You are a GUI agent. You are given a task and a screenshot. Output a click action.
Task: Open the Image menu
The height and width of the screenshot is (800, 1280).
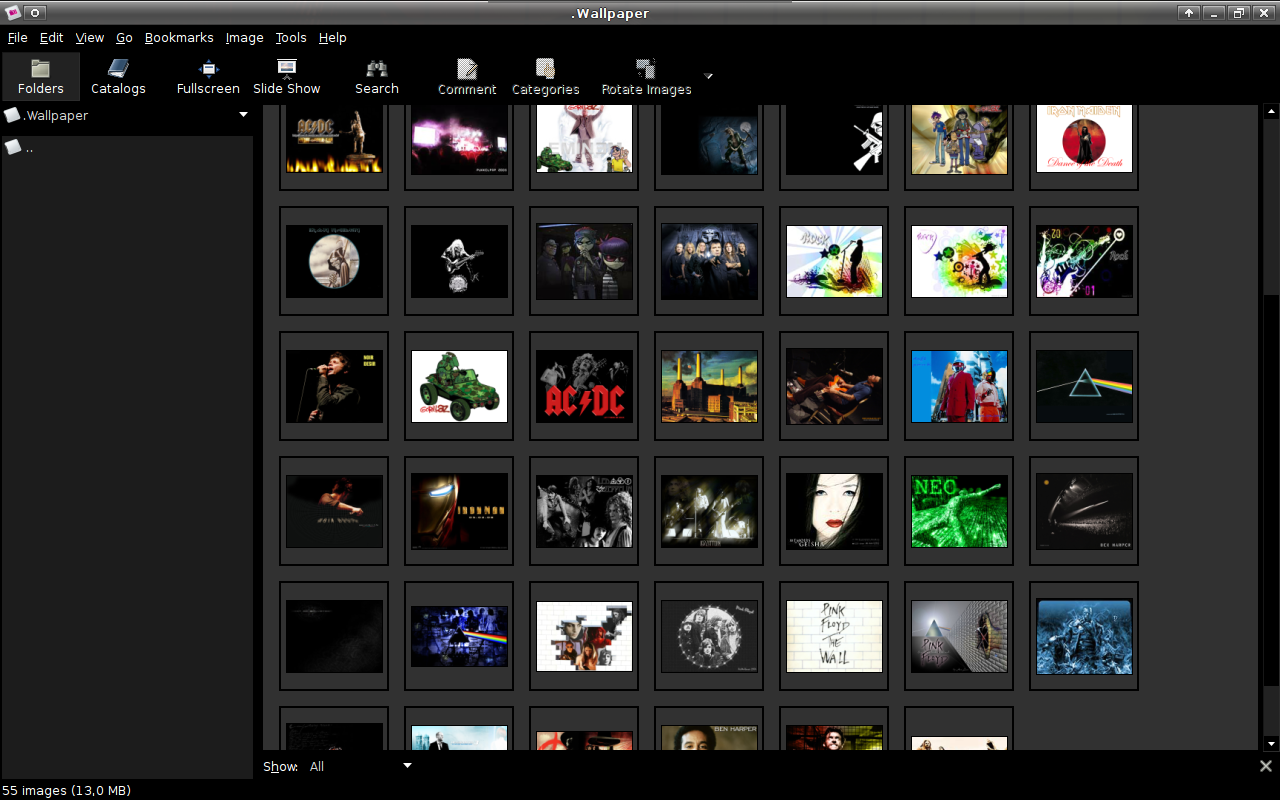click(x=244, y=38)
